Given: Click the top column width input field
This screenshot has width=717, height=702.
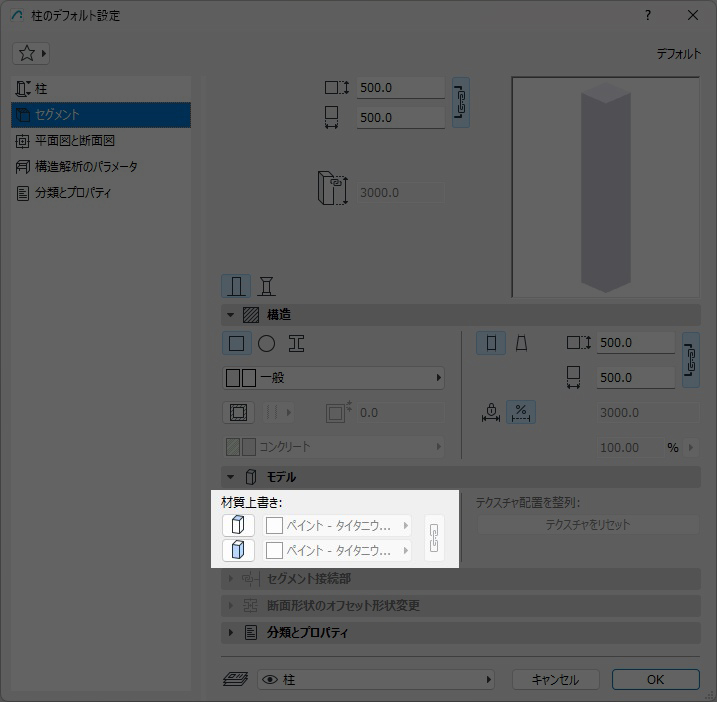Looking at the screenshot, I should click(x=400, y=88).
